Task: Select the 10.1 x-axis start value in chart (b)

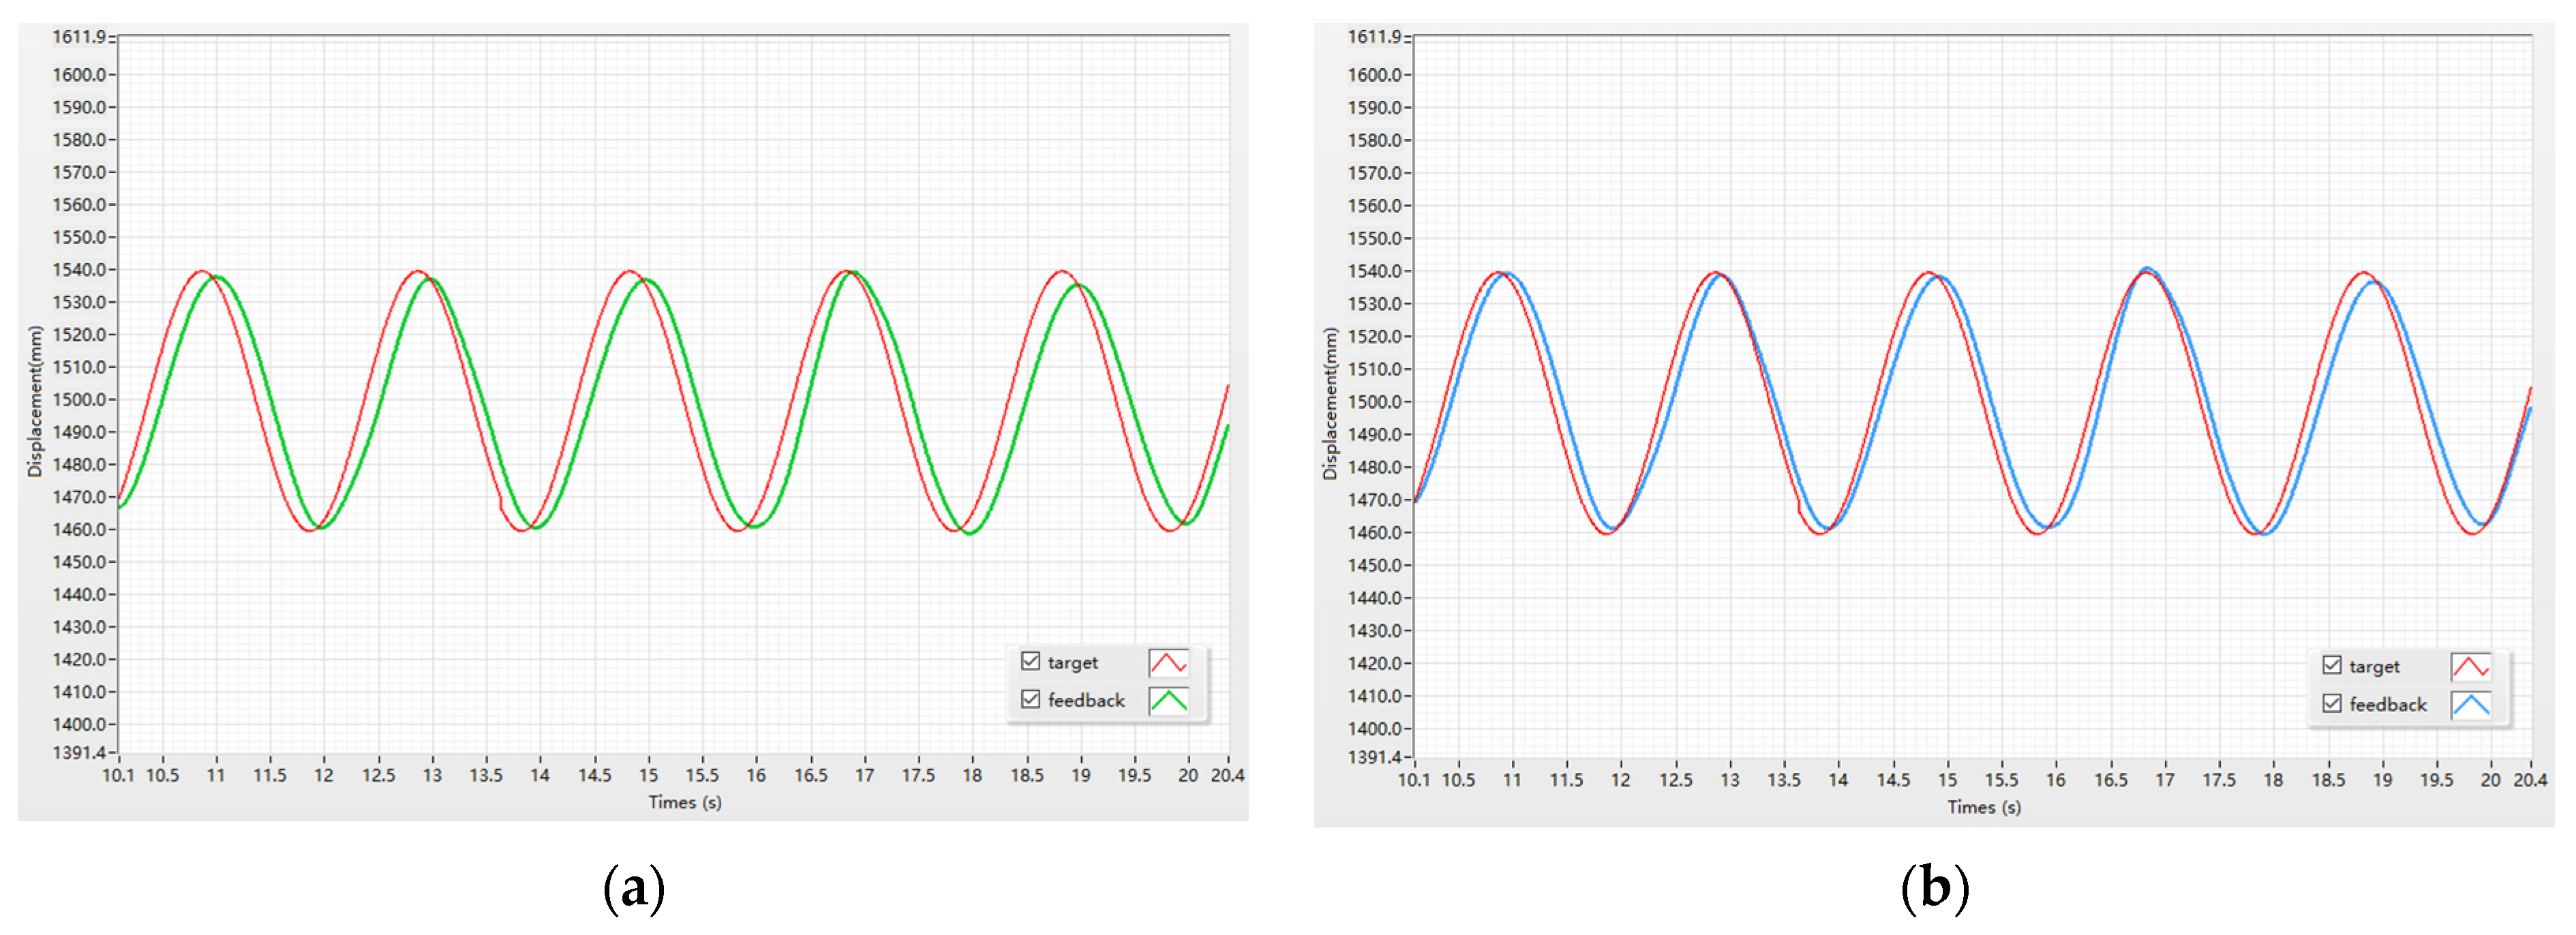Action: click(x=1413, y=779)
